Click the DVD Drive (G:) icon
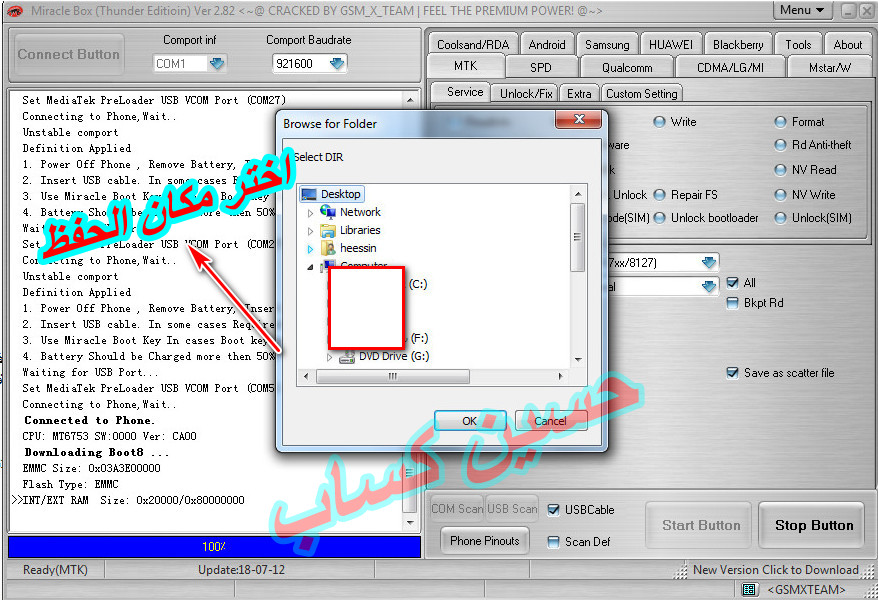This screenshot has height=600, width=878. coord(347,357)
